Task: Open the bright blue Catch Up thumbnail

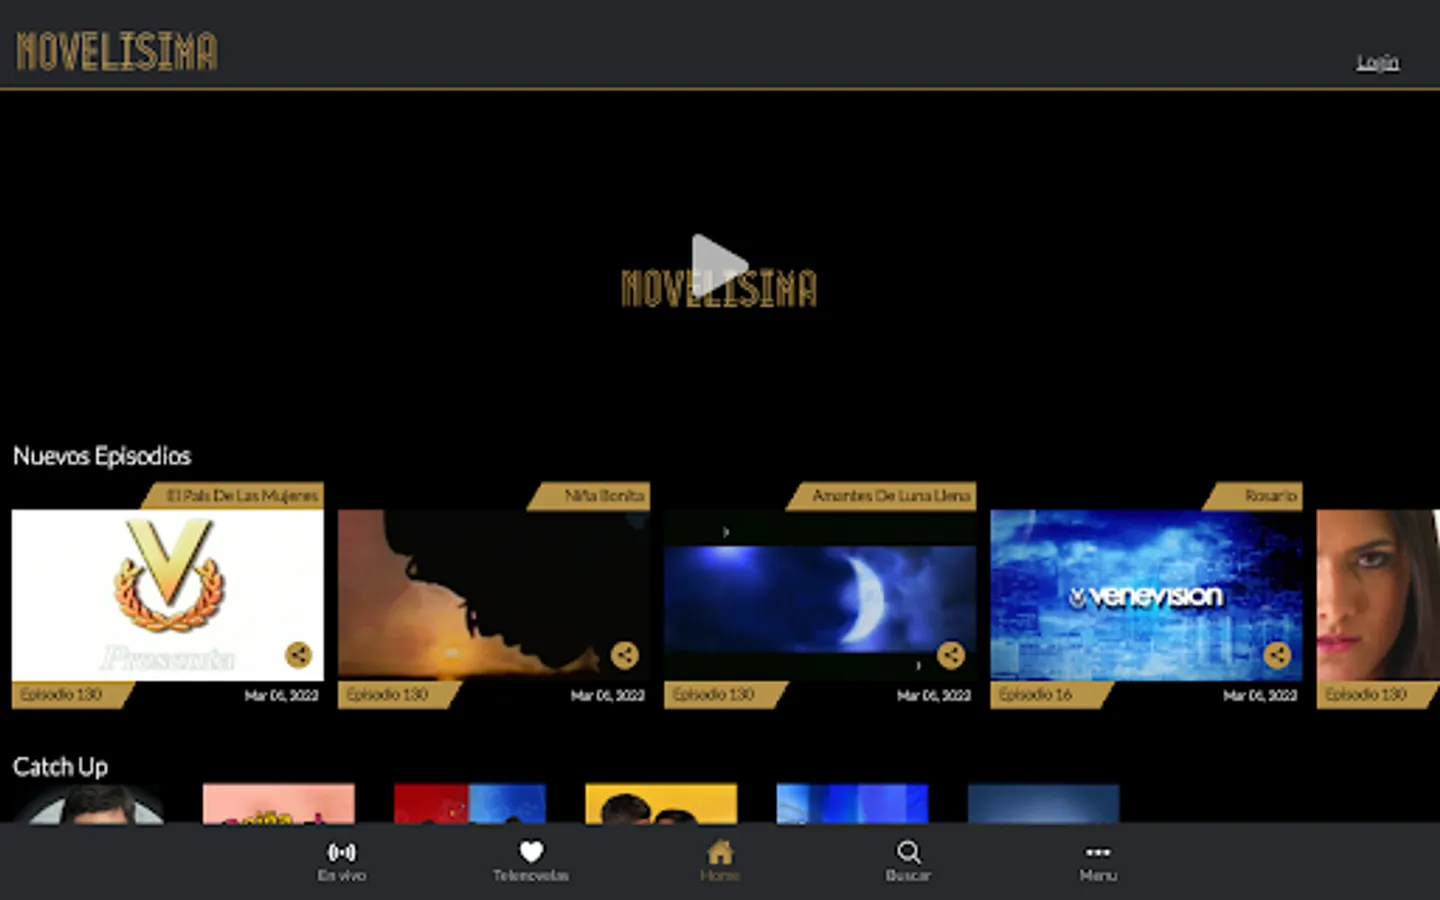Action: point(852,804)
